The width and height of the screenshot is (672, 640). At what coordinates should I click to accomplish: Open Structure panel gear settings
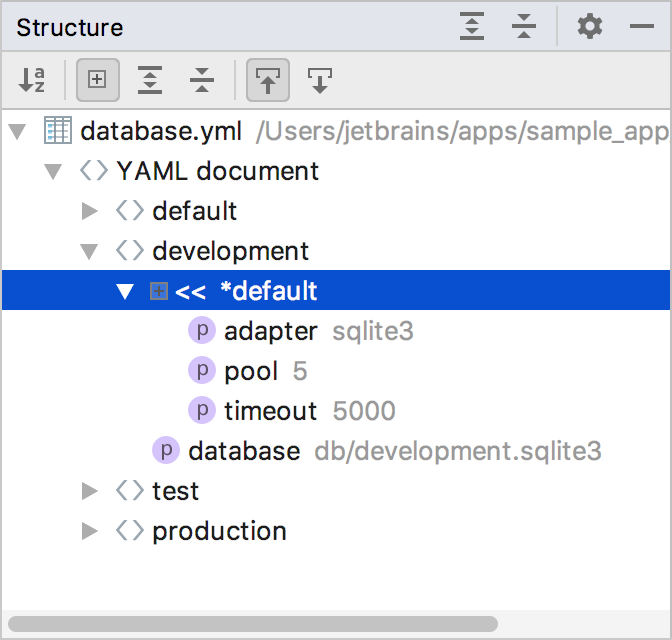click(x=590, y=26)
